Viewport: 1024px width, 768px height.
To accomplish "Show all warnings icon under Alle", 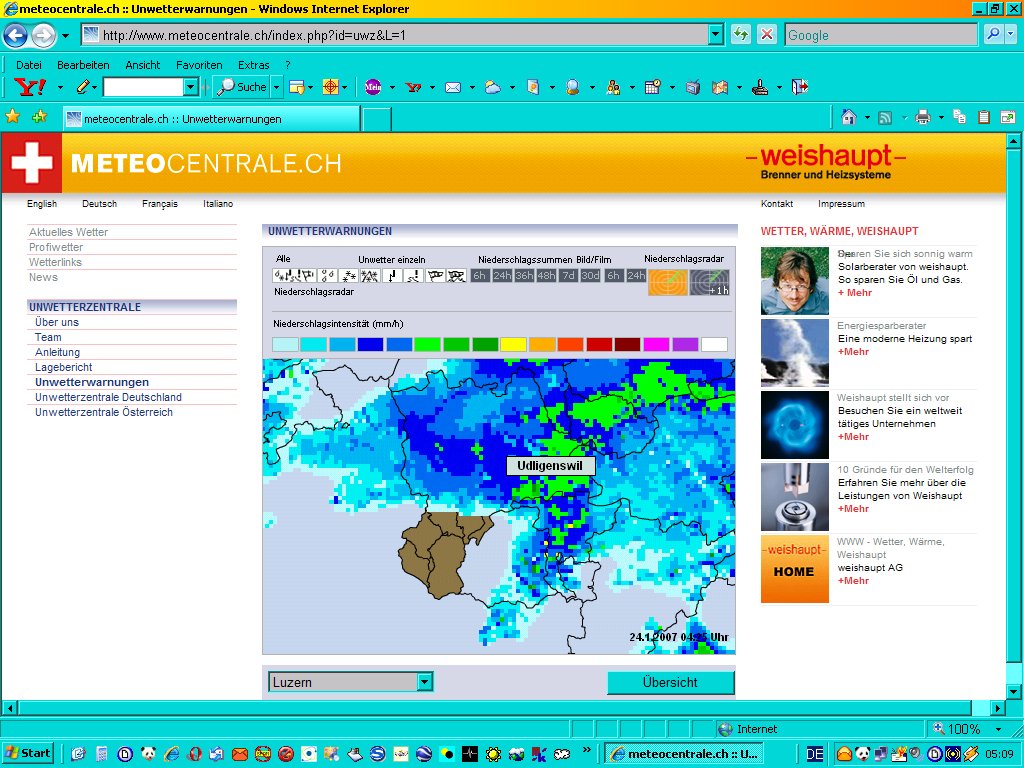I will (x=294, y=276).
